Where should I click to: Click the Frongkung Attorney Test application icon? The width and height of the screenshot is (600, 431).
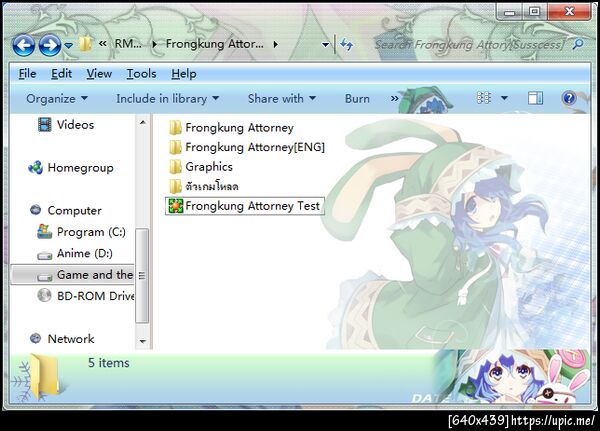coord(176,206)
